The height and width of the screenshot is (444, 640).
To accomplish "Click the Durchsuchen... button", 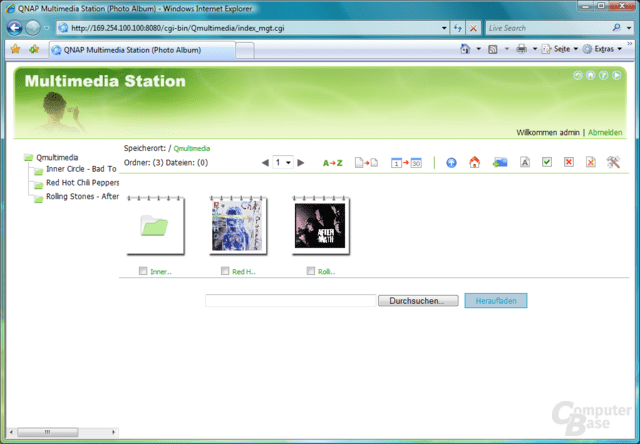I will (x=418, y=301).
